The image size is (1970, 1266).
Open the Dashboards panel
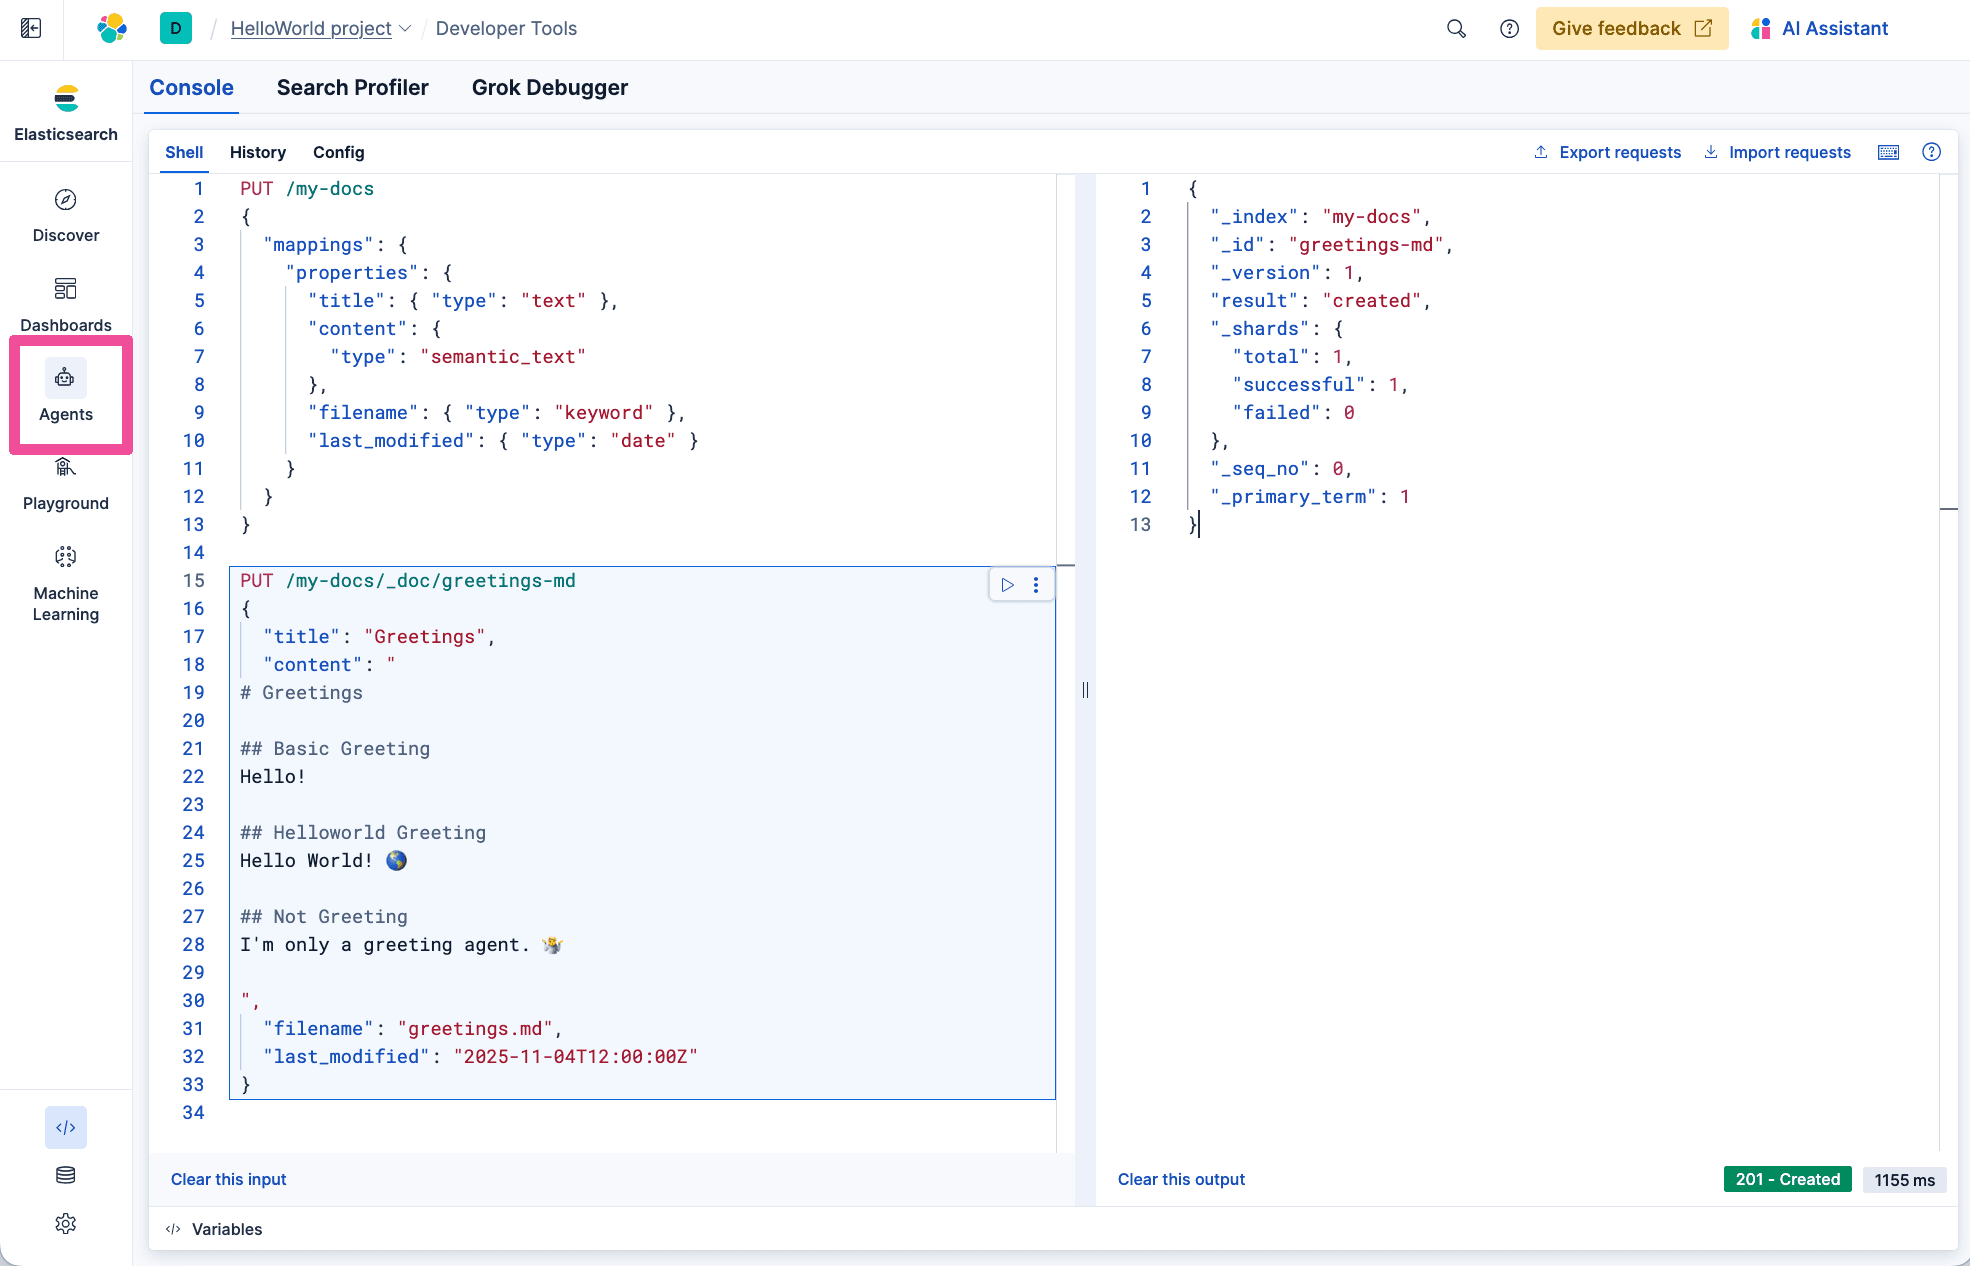click(x=65, y=303)
